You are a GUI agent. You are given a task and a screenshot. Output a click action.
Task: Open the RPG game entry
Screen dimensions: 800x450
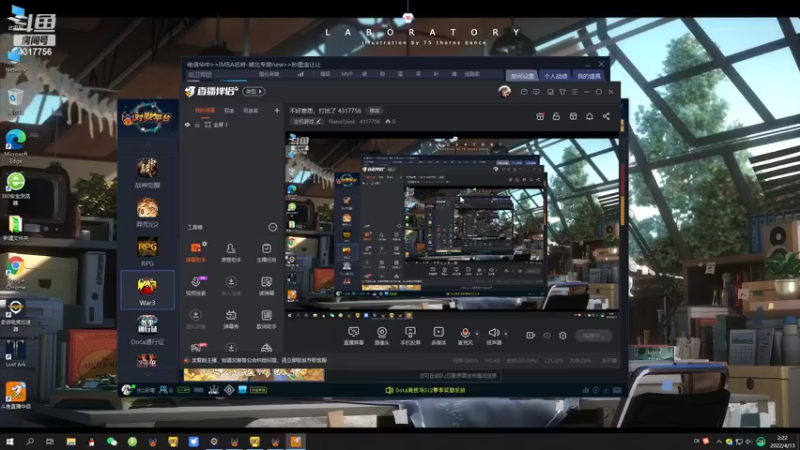[147, 252]
